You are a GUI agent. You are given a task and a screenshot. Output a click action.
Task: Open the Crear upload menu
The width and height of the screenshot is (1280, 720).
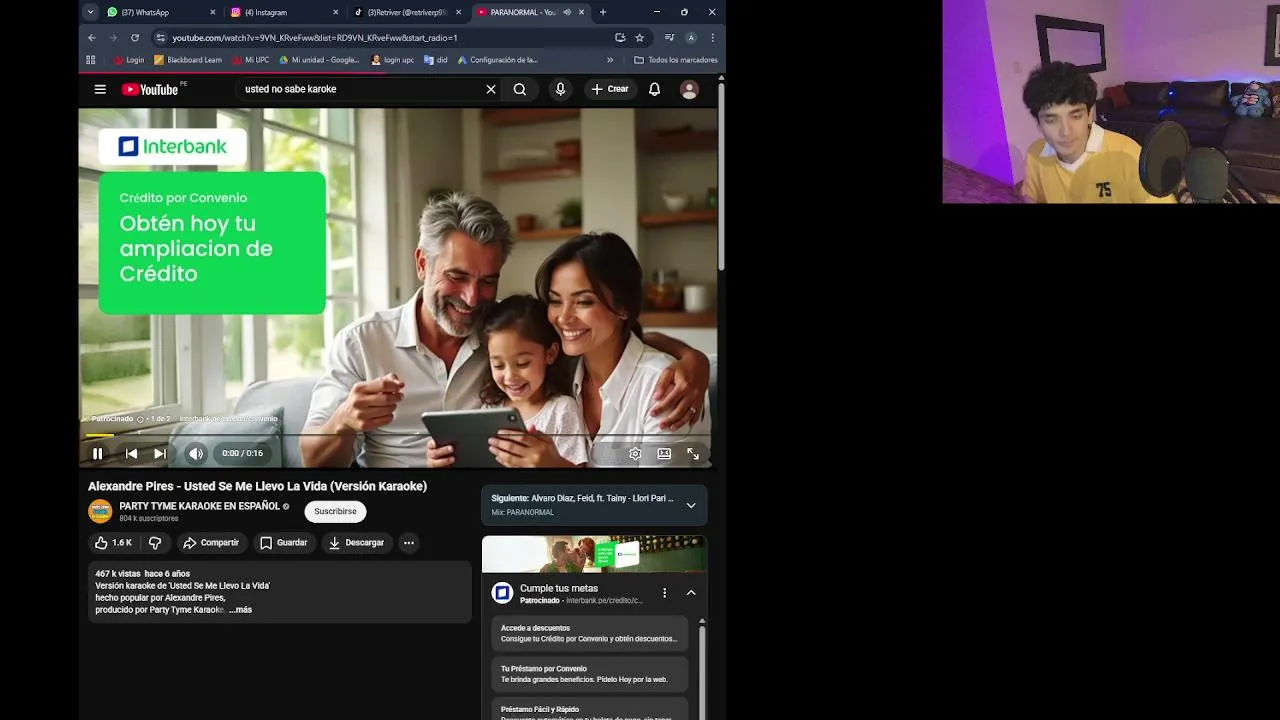coord(610,89)
